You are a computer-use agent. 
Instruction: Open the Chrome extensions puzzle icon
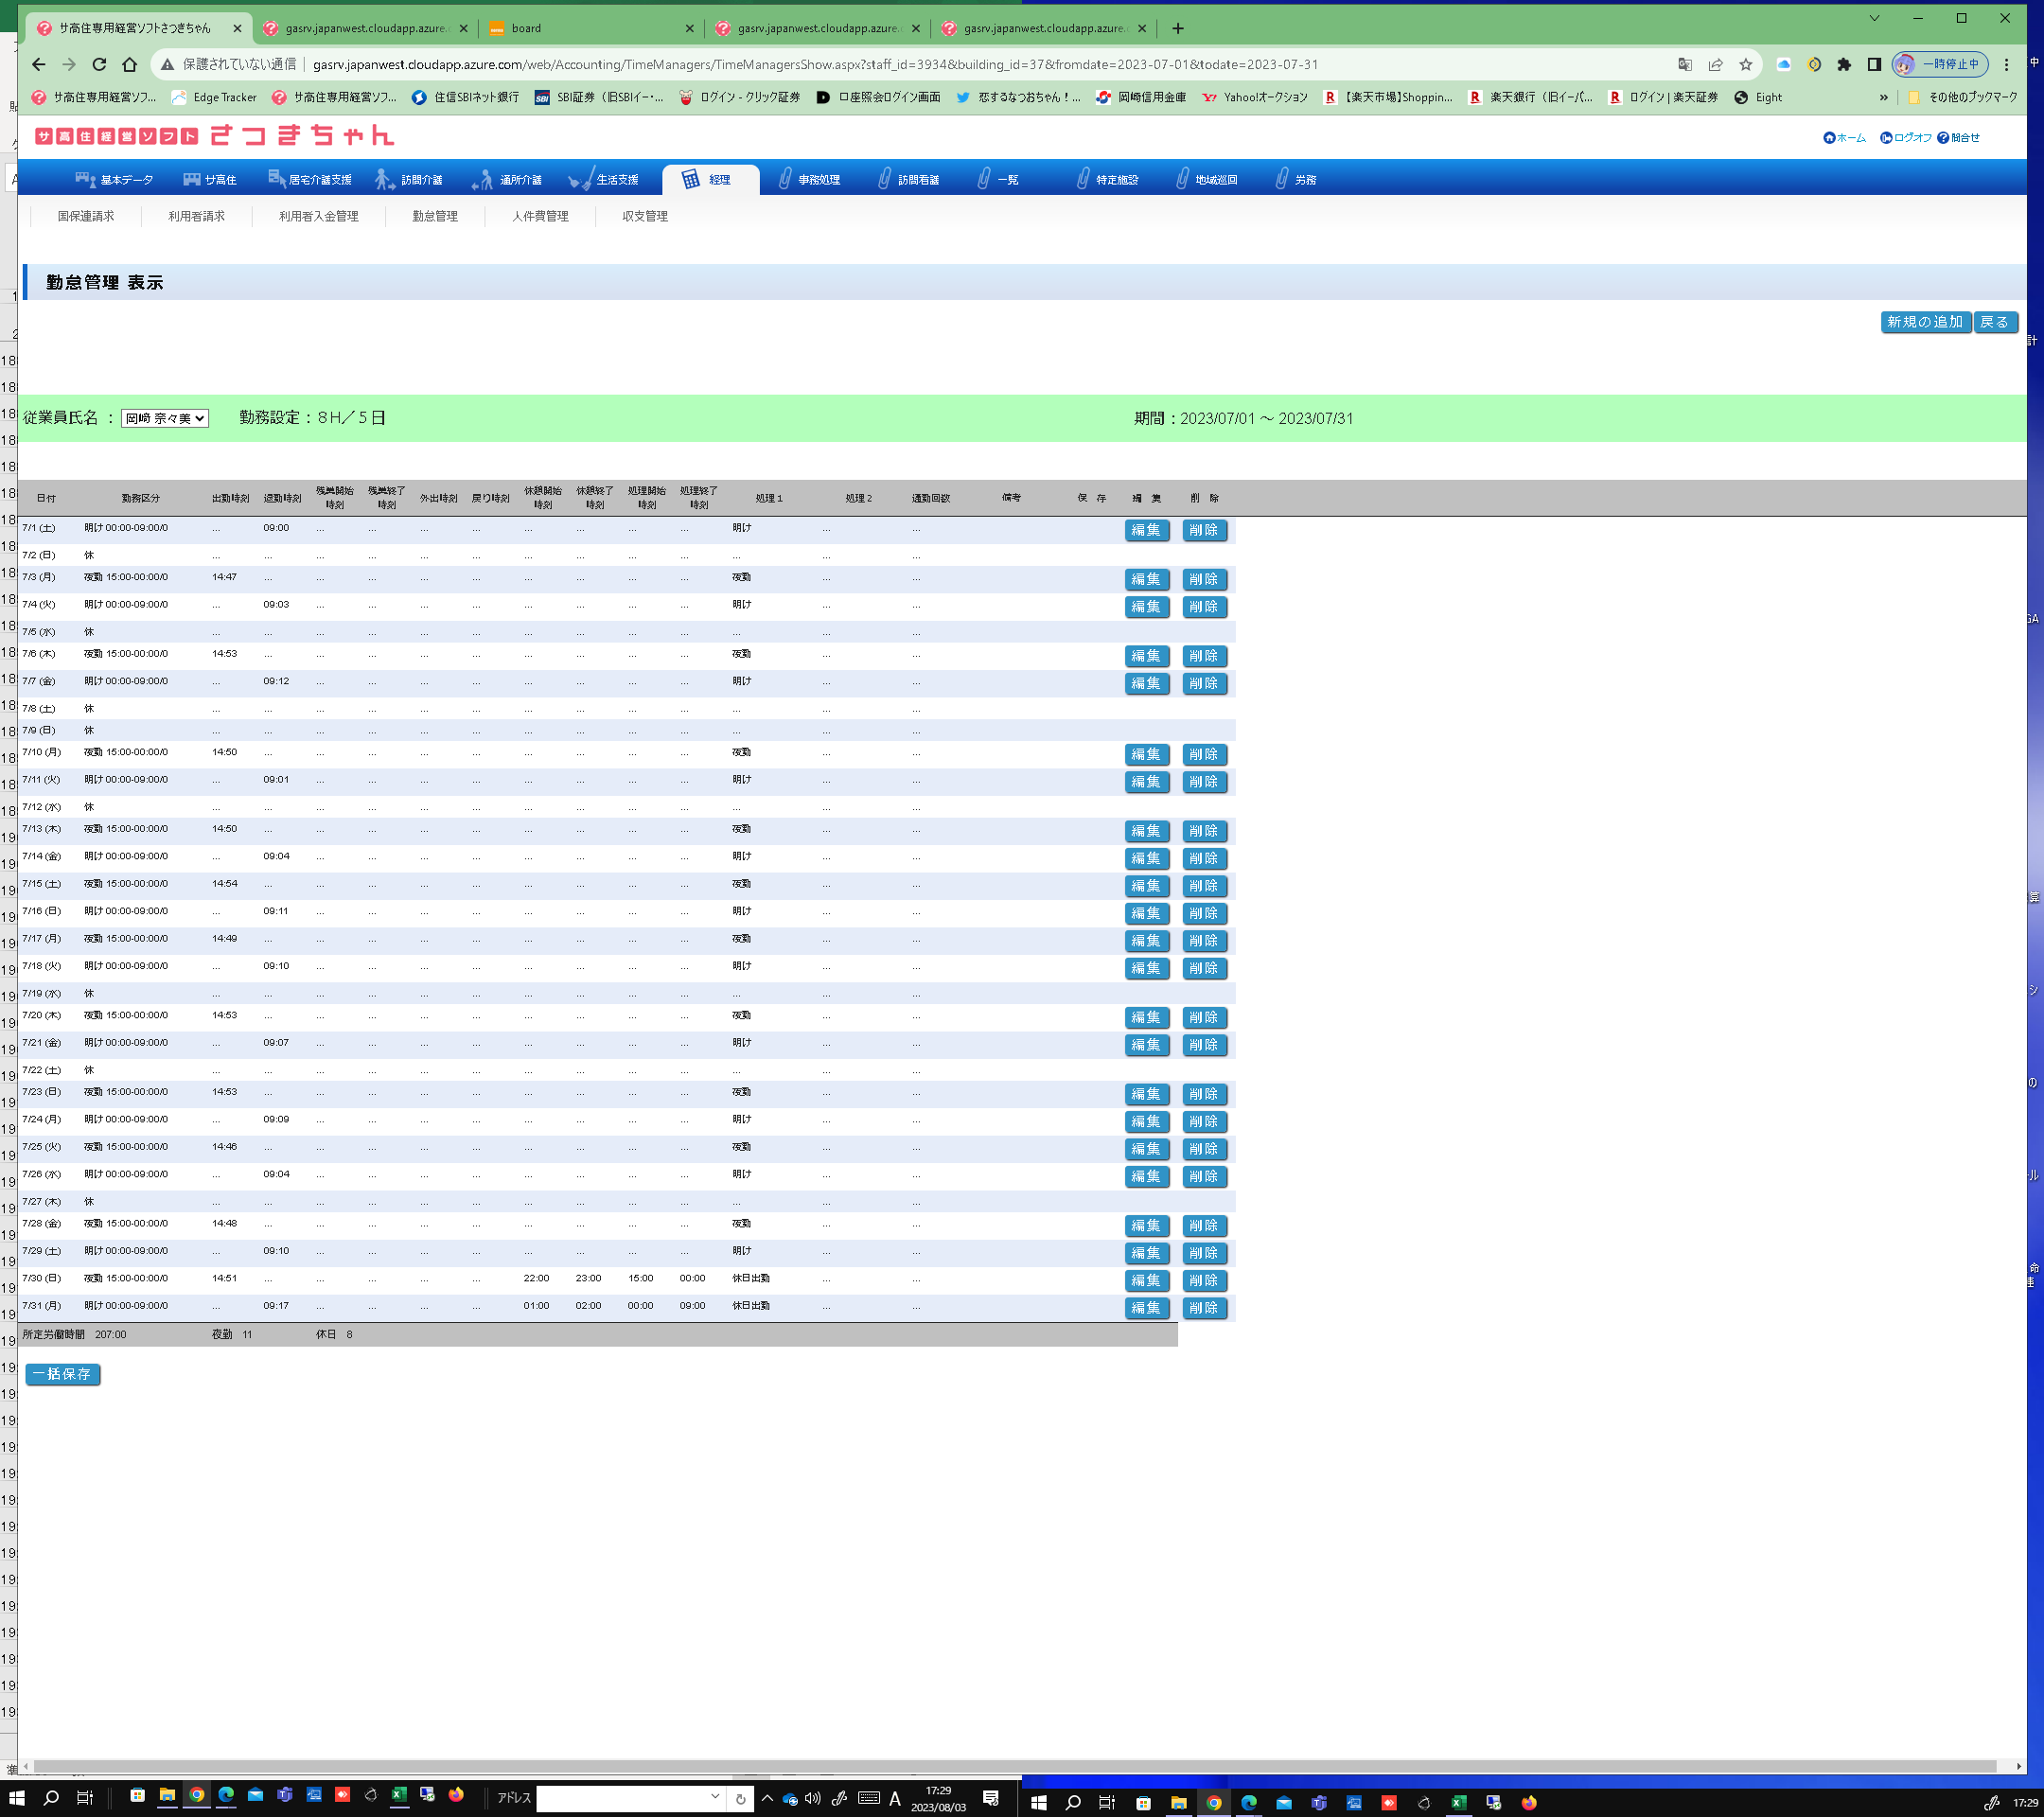coord(1844,64)
